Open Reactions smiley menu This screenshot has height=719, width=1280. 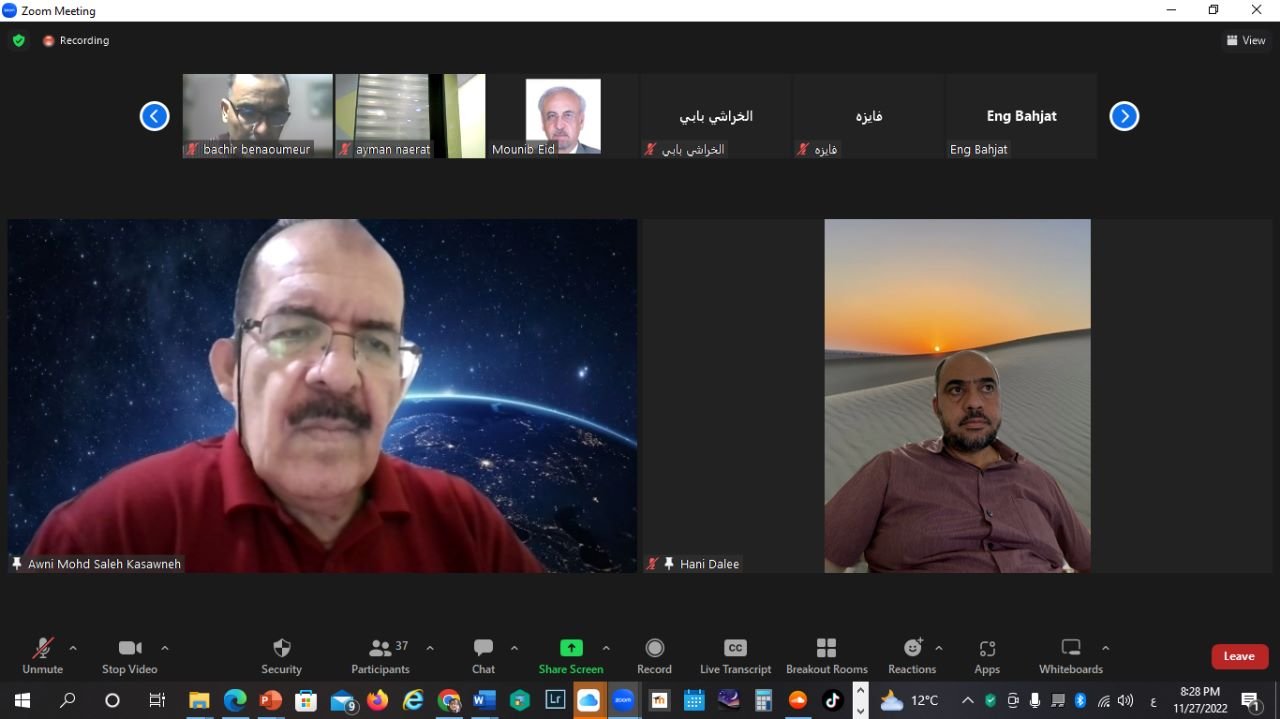coord(912,656)
